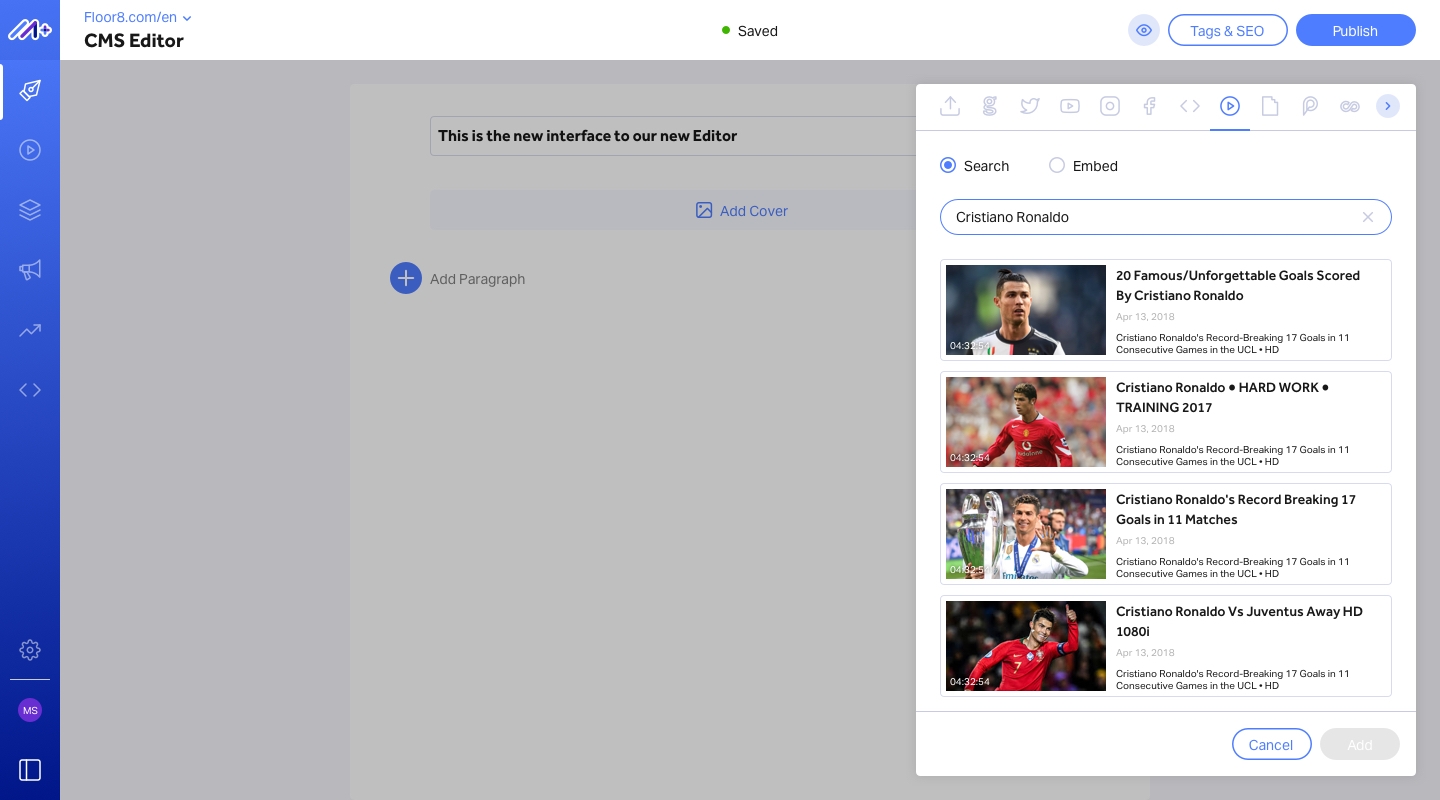Select the upload tab icon in media panel

[x=950, y=106]
